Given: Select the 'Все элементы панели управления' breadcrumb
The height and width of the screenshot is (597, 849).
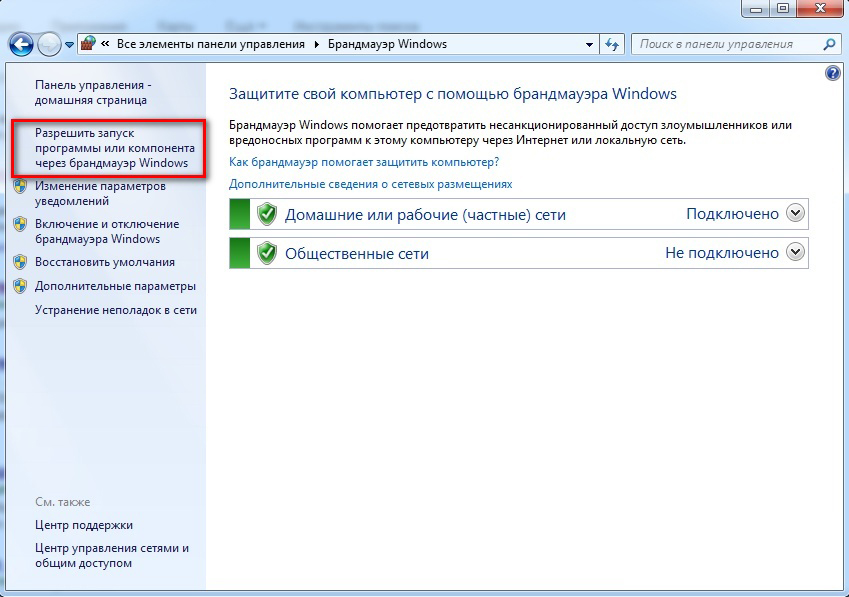Looking at the screenshot, I should point(211,44).
